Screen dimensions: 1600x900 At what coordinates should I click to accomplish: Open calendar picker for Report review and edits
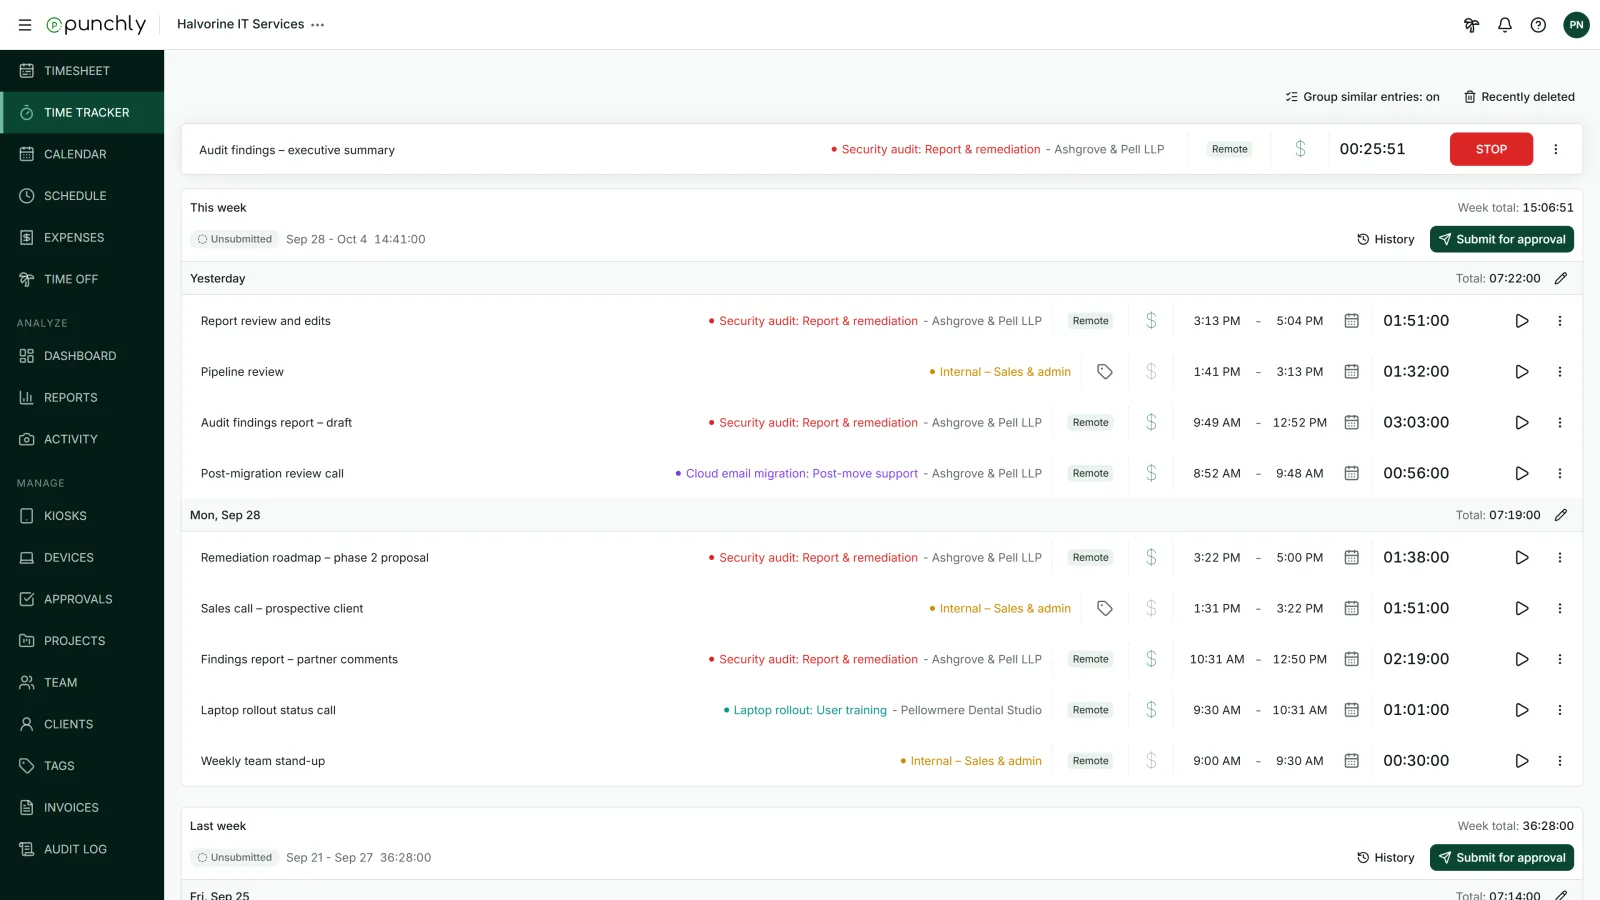pos(1351,321)
